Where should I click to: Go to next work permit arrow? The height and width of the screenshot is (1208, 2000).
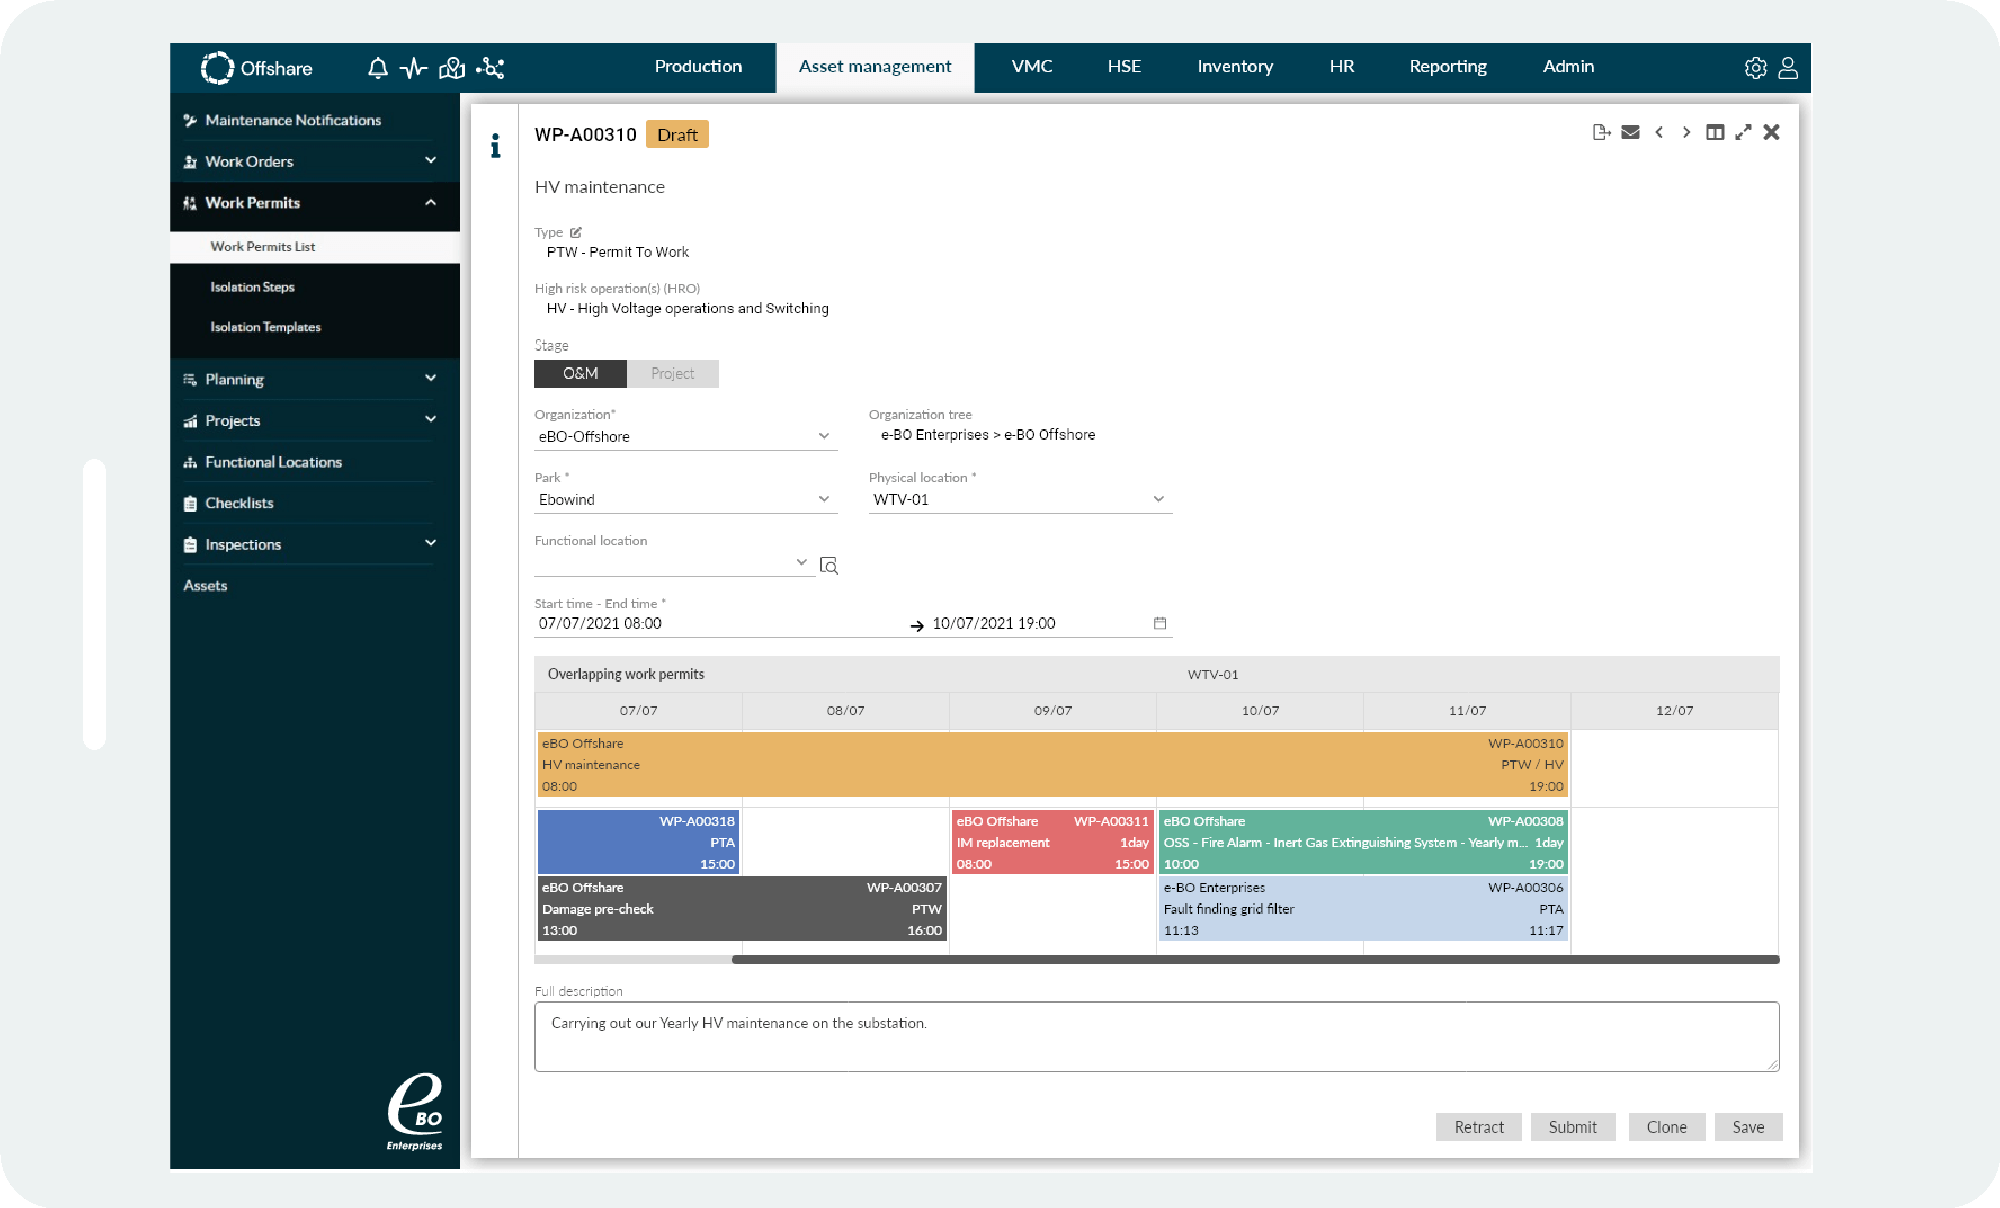point(1687,132)
